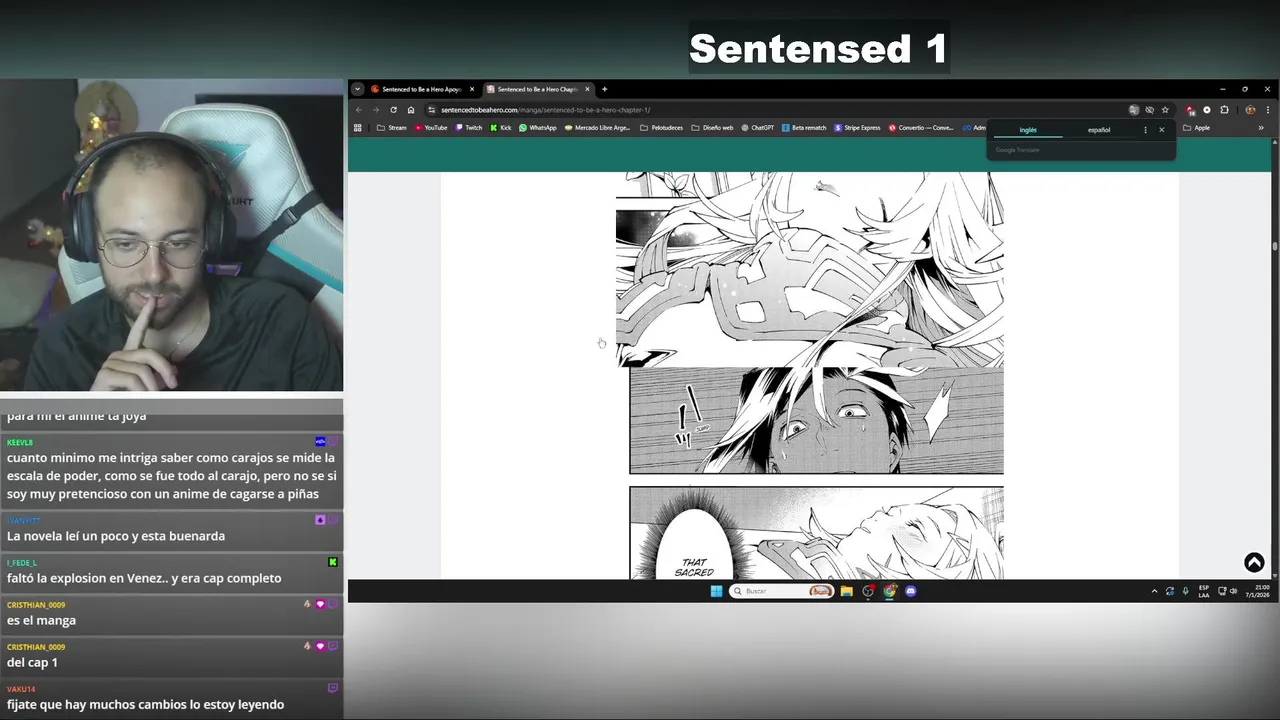The height and width of the screenshot is (720, 1280).
Task: Select inglés in the translate popup
Action: pyautogui.click(x=1028, y=130)
